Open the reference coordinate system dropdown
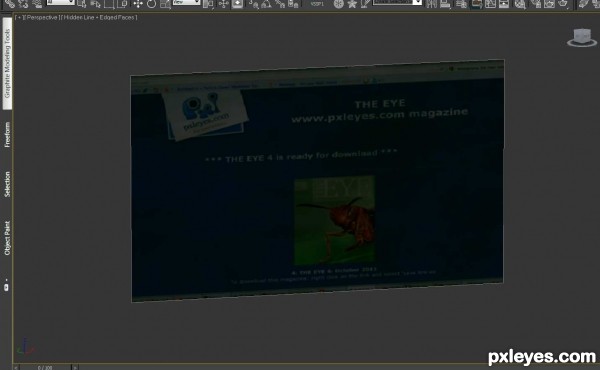The image size is (600, 370). click(186, 2)
